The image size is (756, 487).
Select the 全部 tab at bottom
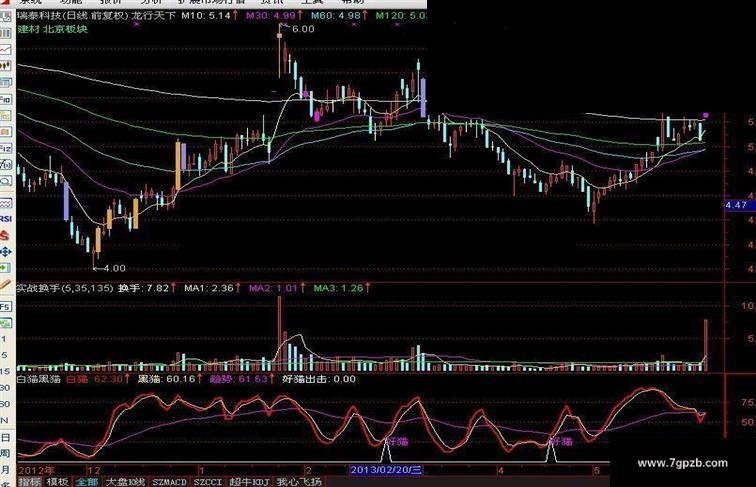[87, 482]
